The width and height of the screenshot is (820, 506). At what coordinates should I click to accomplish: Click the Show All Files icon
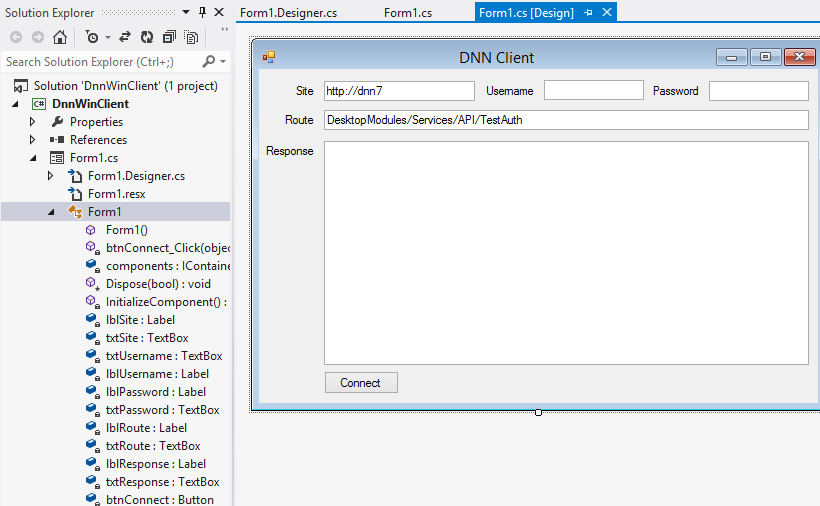pos(191,37)
